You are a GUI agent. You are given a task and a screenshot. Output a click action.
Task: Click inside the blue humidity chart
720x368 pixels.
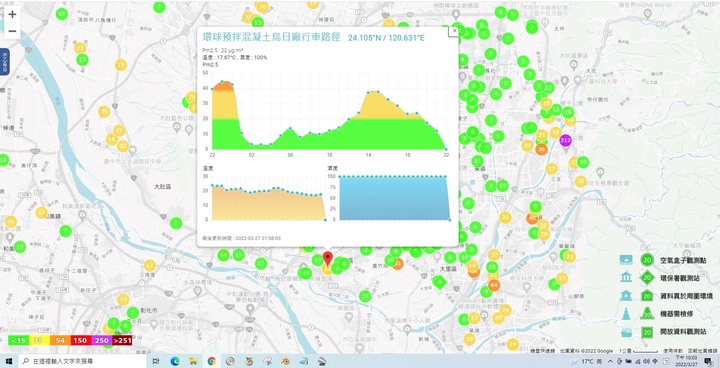pos(394,198)
